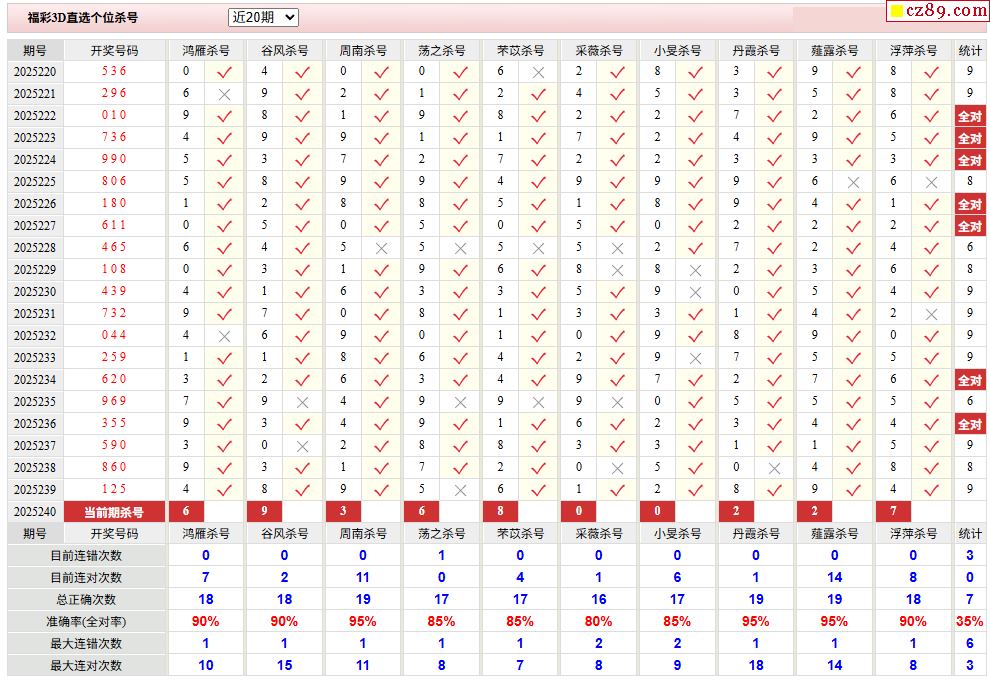Click the 全对 badge in row 2025222
Screen dimensions: 990x680
pos(970,116)
